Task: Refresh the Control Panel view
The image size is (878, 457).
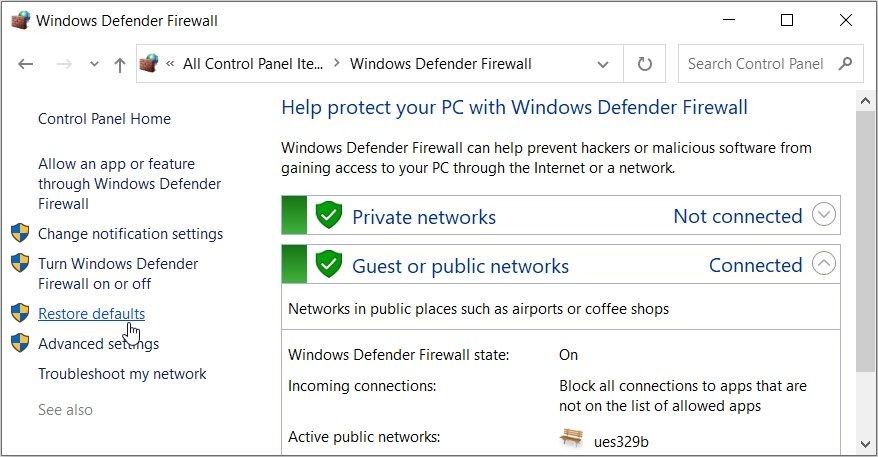Action: (x=645, y=64)
